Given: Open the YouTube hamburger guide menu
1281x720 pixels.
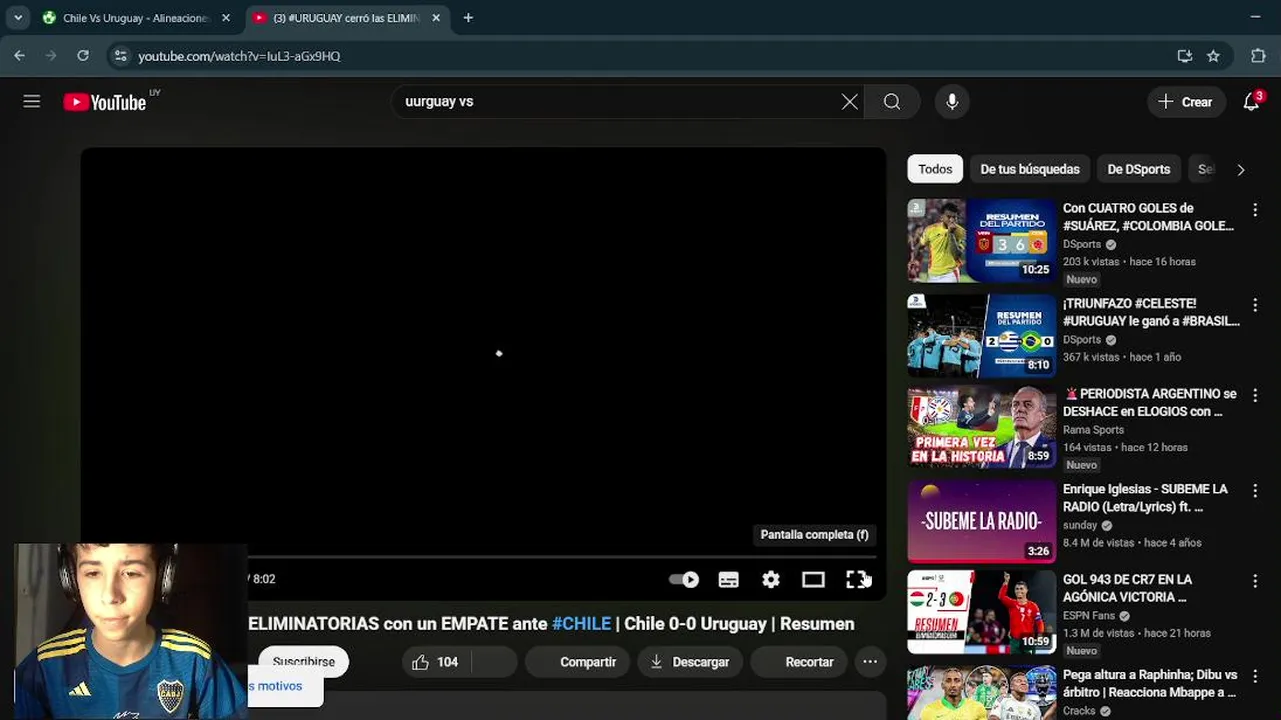Looking at the screenshot, I should tap(32, 101).
